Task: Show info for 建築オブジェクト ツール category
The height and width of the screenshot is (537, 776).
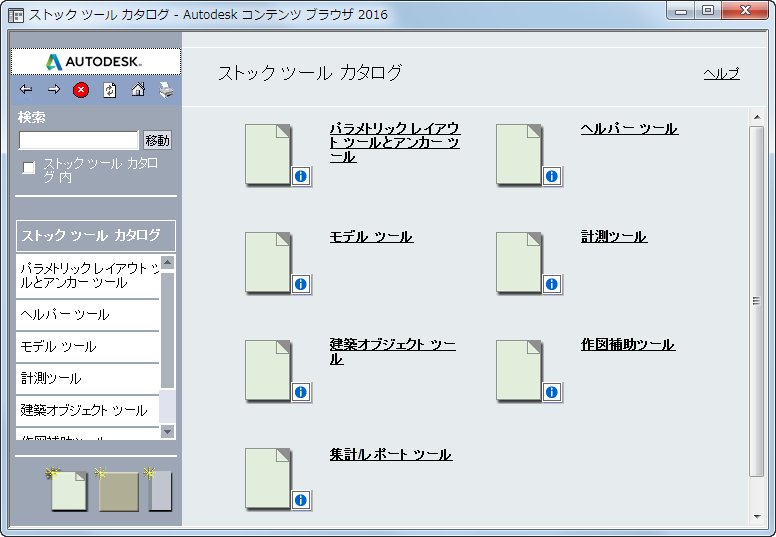Action: (301, 392)
